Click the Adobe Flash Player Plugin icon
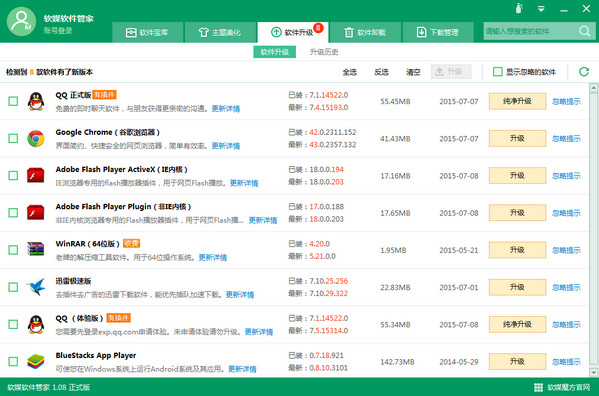The image size is (599, 396). 36,212
